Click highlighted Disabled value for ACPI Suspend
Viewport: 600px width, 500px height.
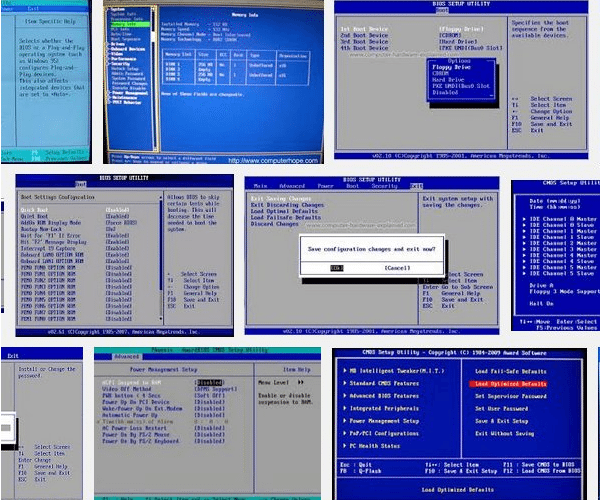209,383
